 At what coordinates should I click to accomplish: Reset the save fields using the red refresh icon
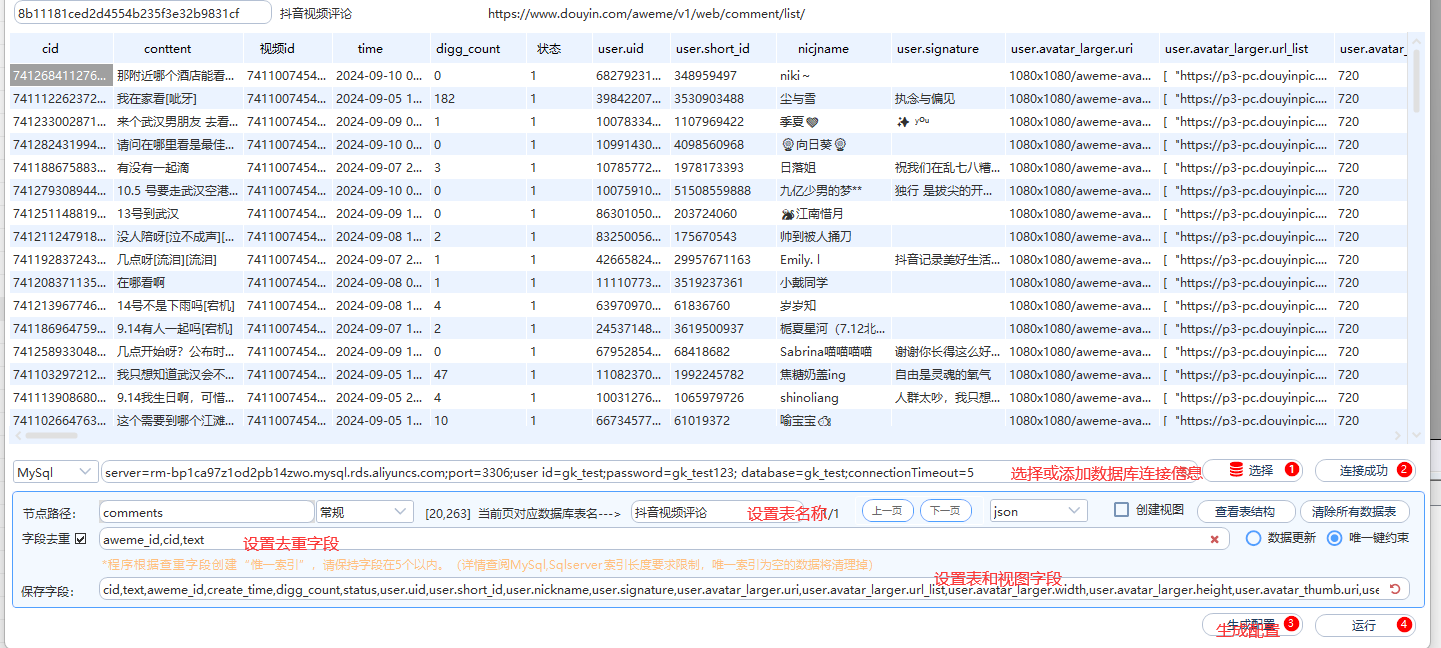(x=1396, y=589)
